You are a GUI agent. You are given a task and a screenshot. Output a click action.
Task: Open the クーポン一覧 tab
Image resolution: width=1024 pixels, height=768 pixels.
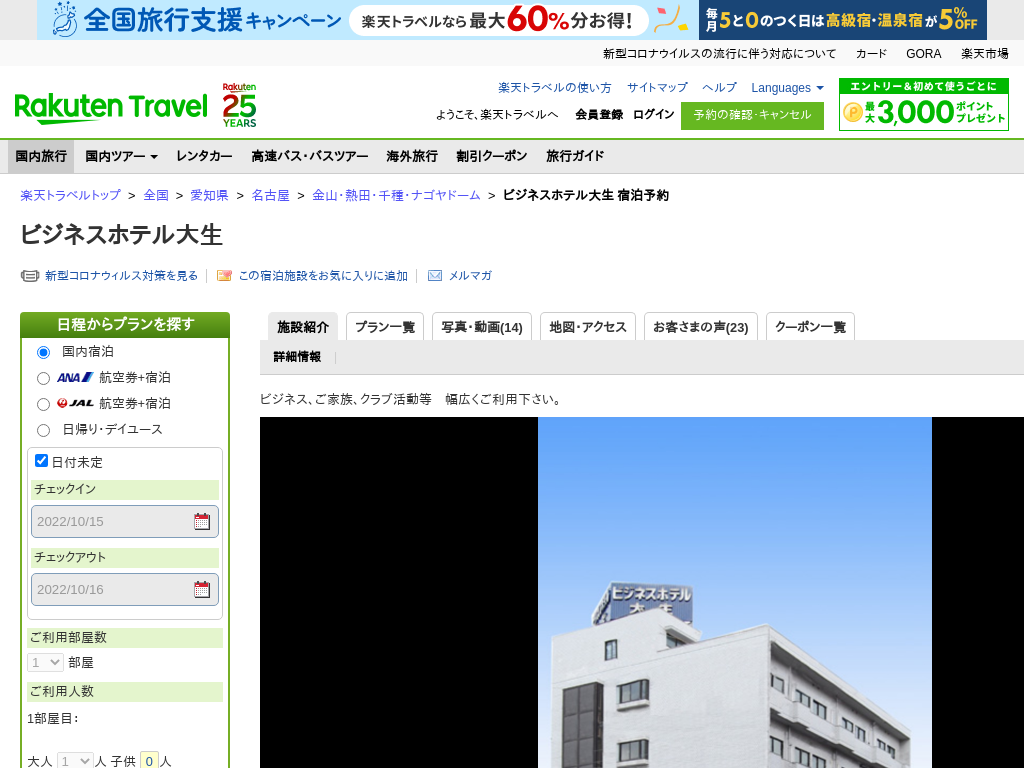pyautogui.click(x=810, y=327)
